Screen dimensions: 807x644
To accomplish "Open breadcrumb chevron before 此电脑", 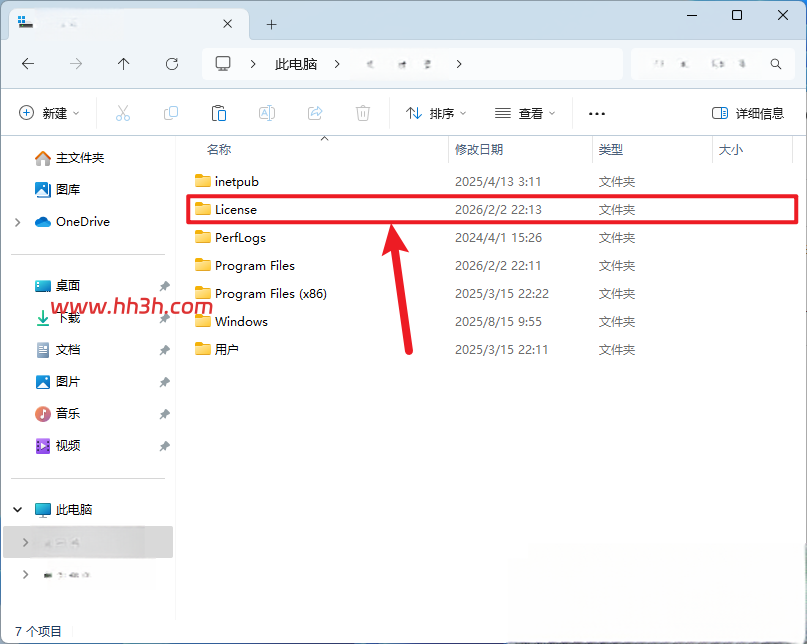I will [253, 64].
